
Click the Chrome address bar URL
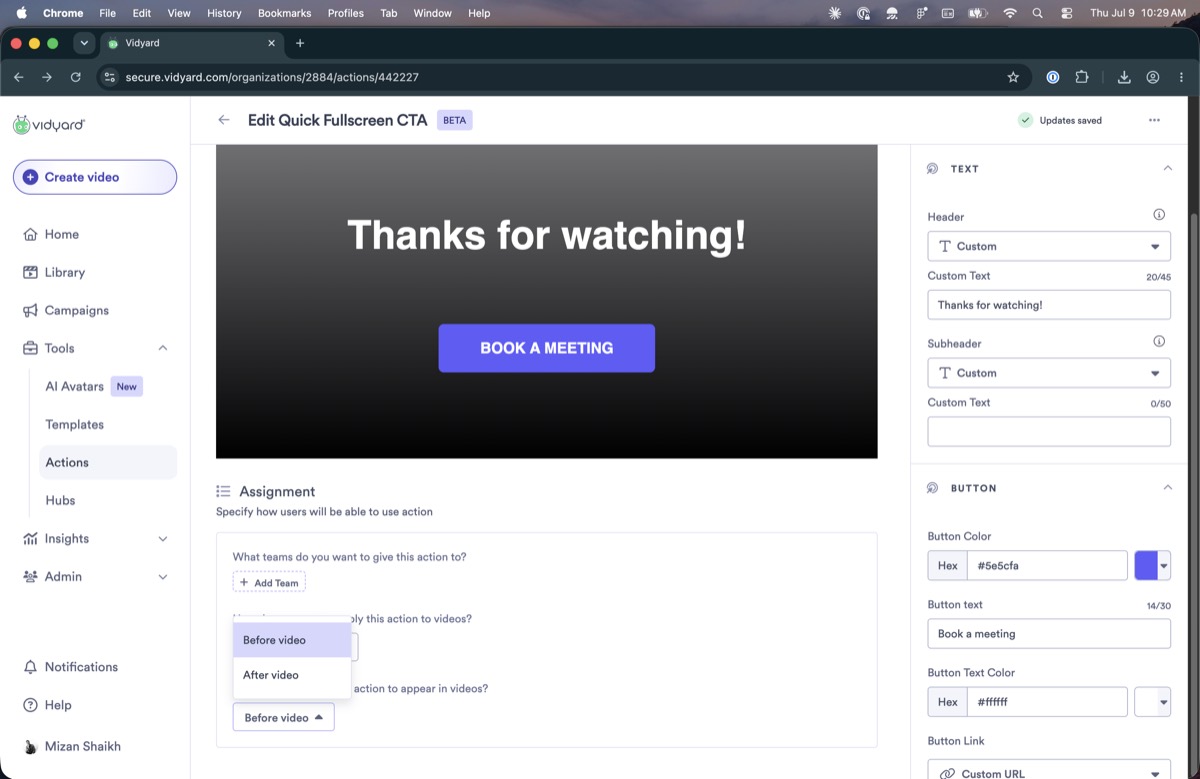click(272, 77)
